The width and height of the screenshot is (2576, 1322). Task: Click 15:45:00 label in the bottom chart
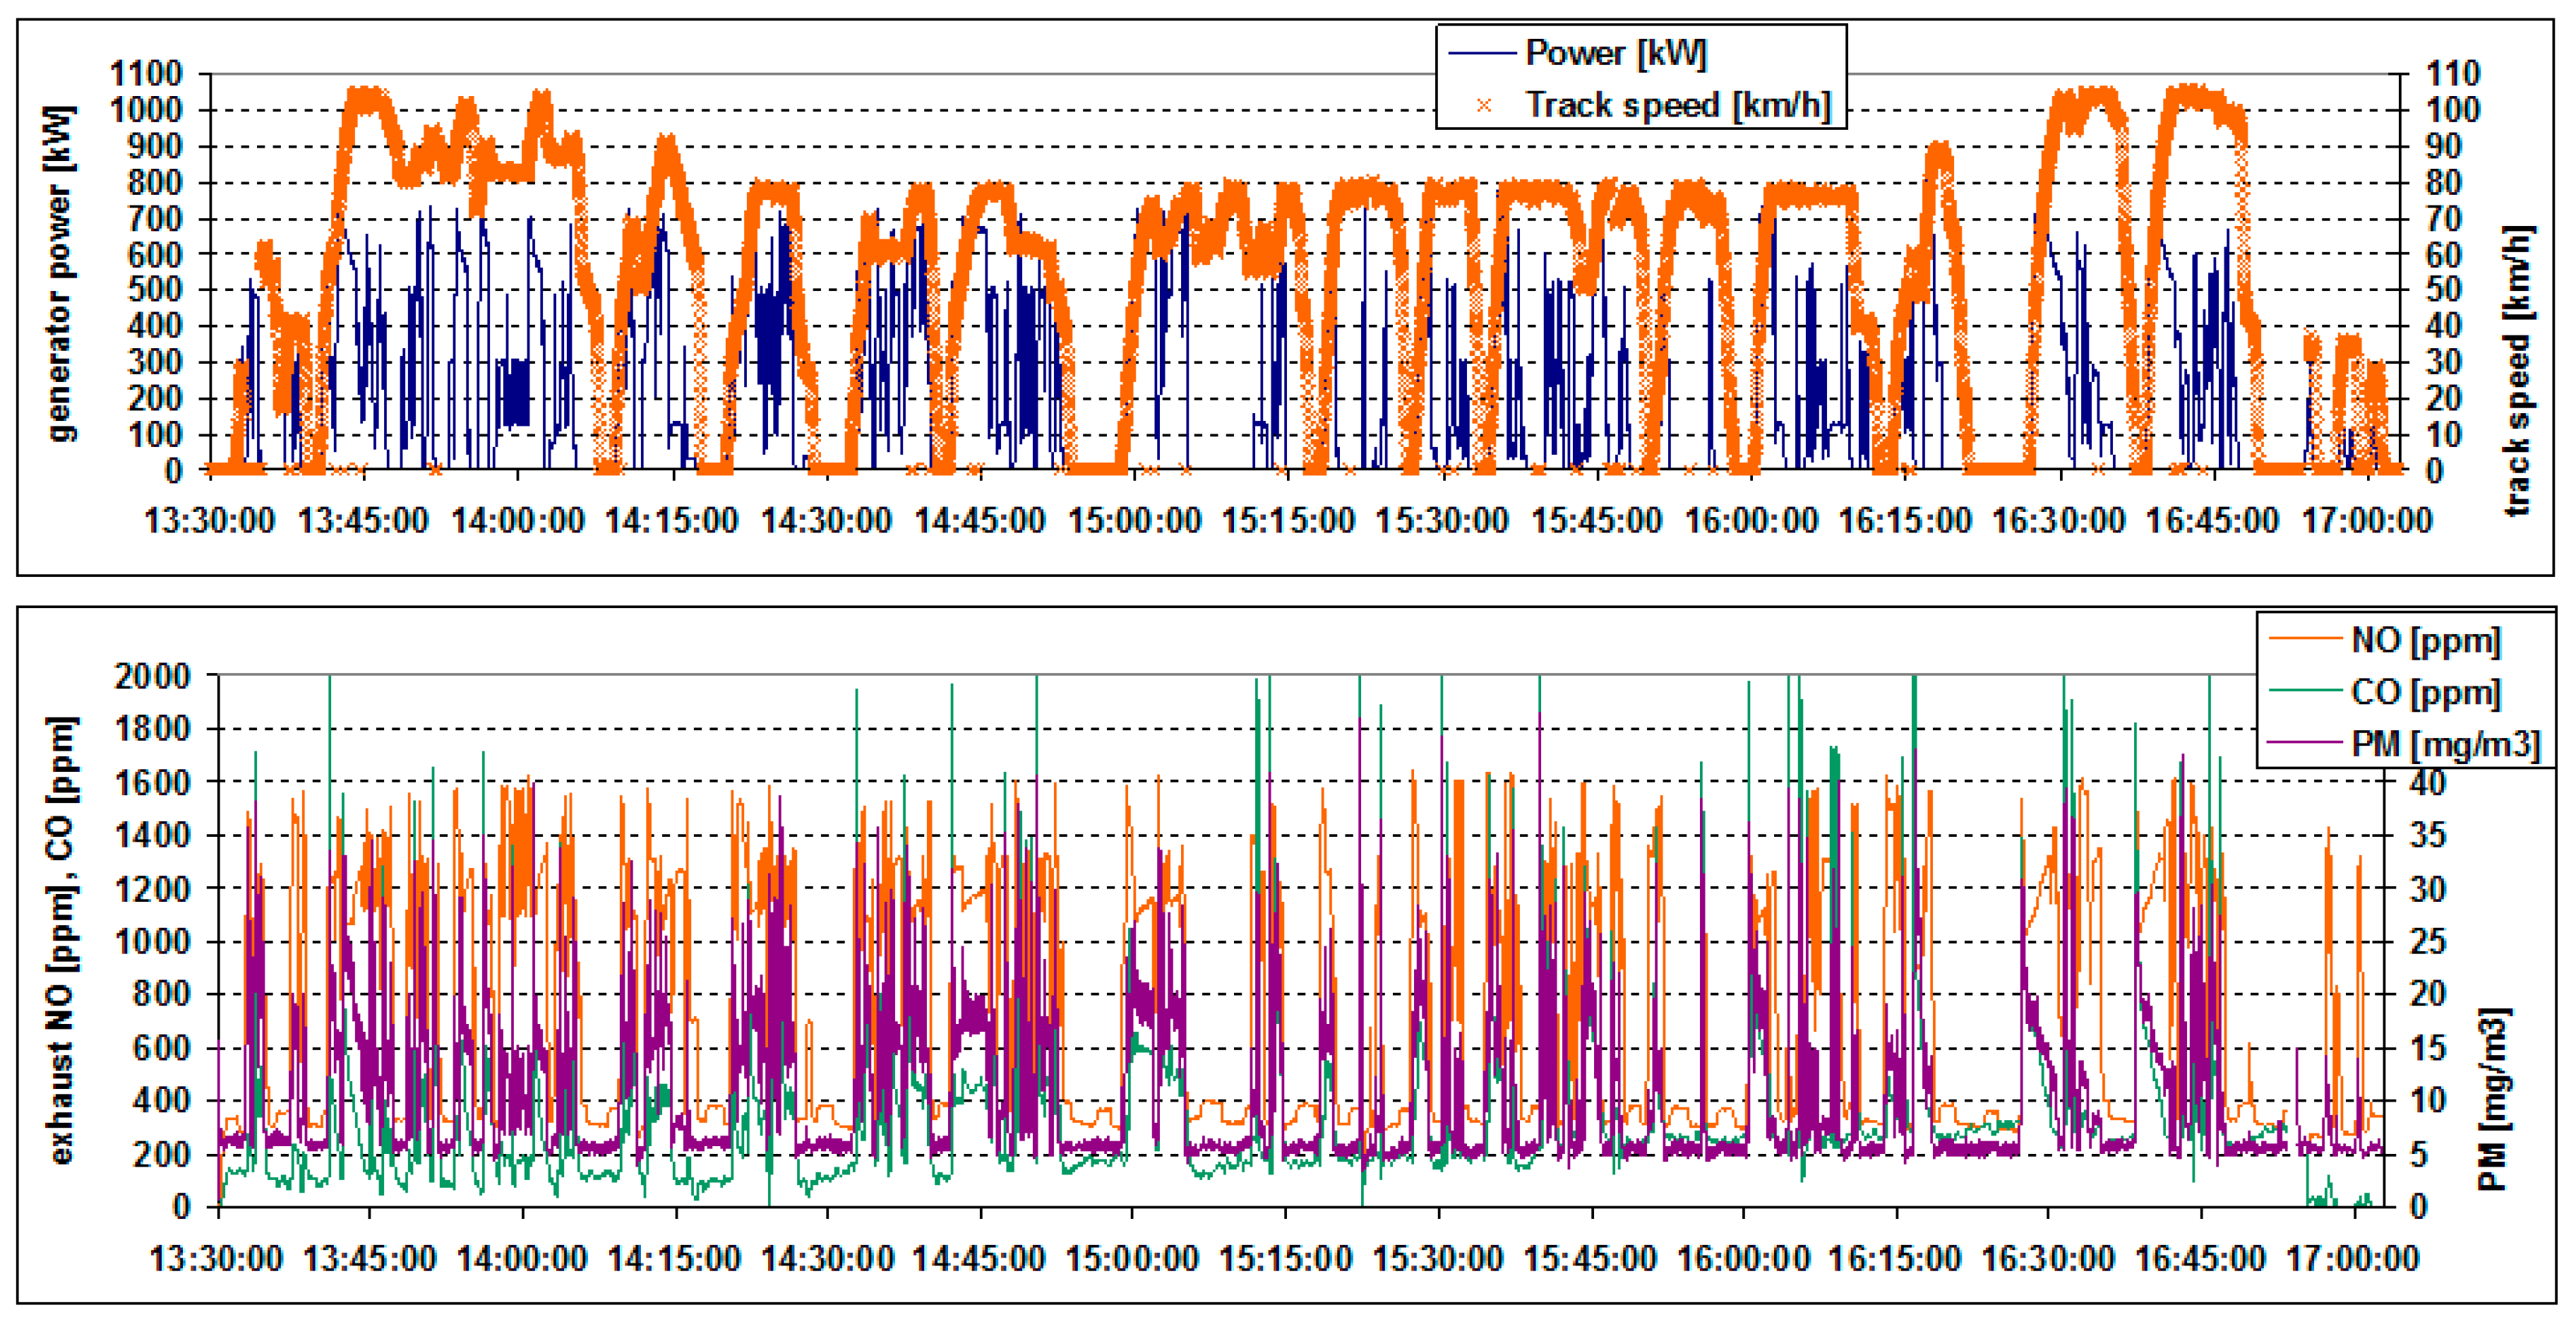coord(1590,1258)
